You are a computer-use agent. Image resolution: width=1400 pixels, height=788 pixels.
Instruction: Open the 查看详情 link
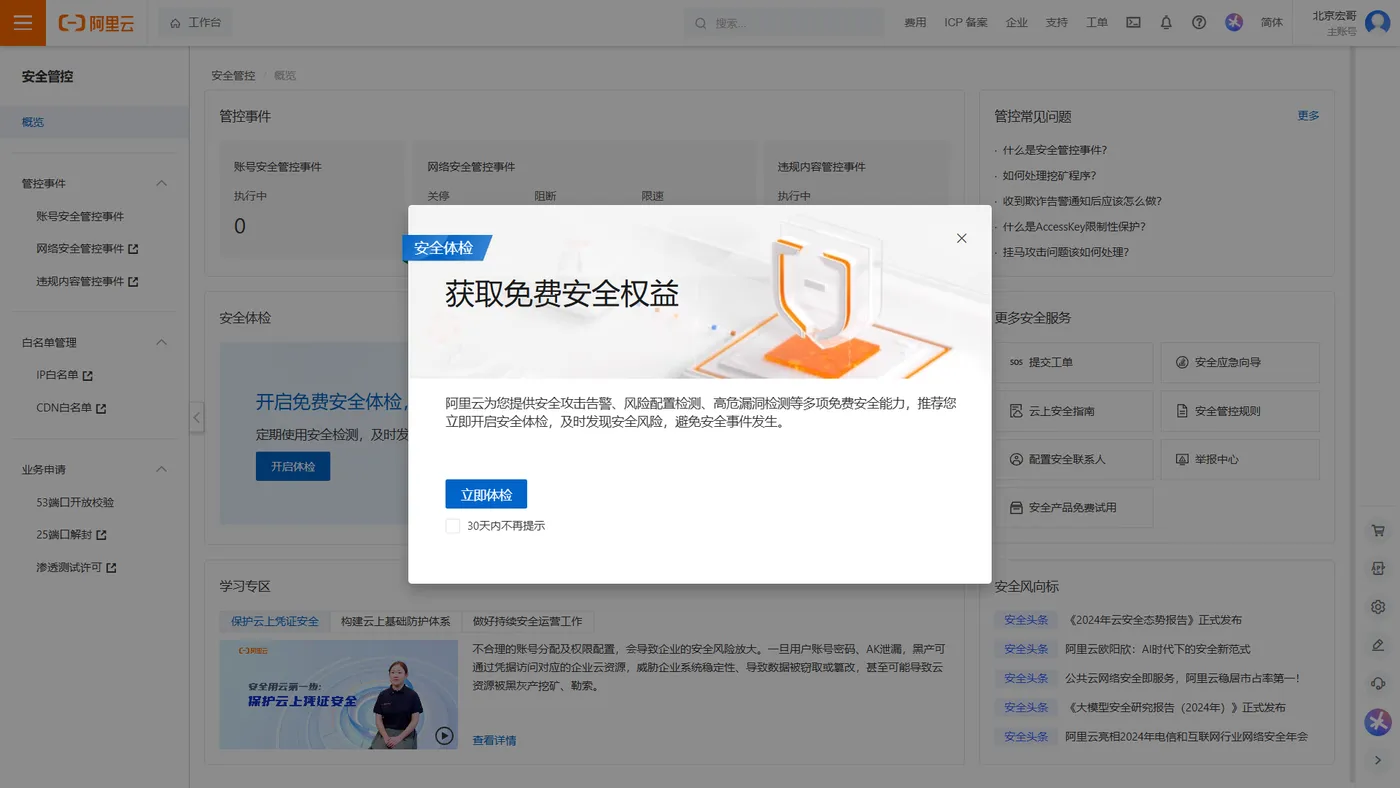click(494, 741)
